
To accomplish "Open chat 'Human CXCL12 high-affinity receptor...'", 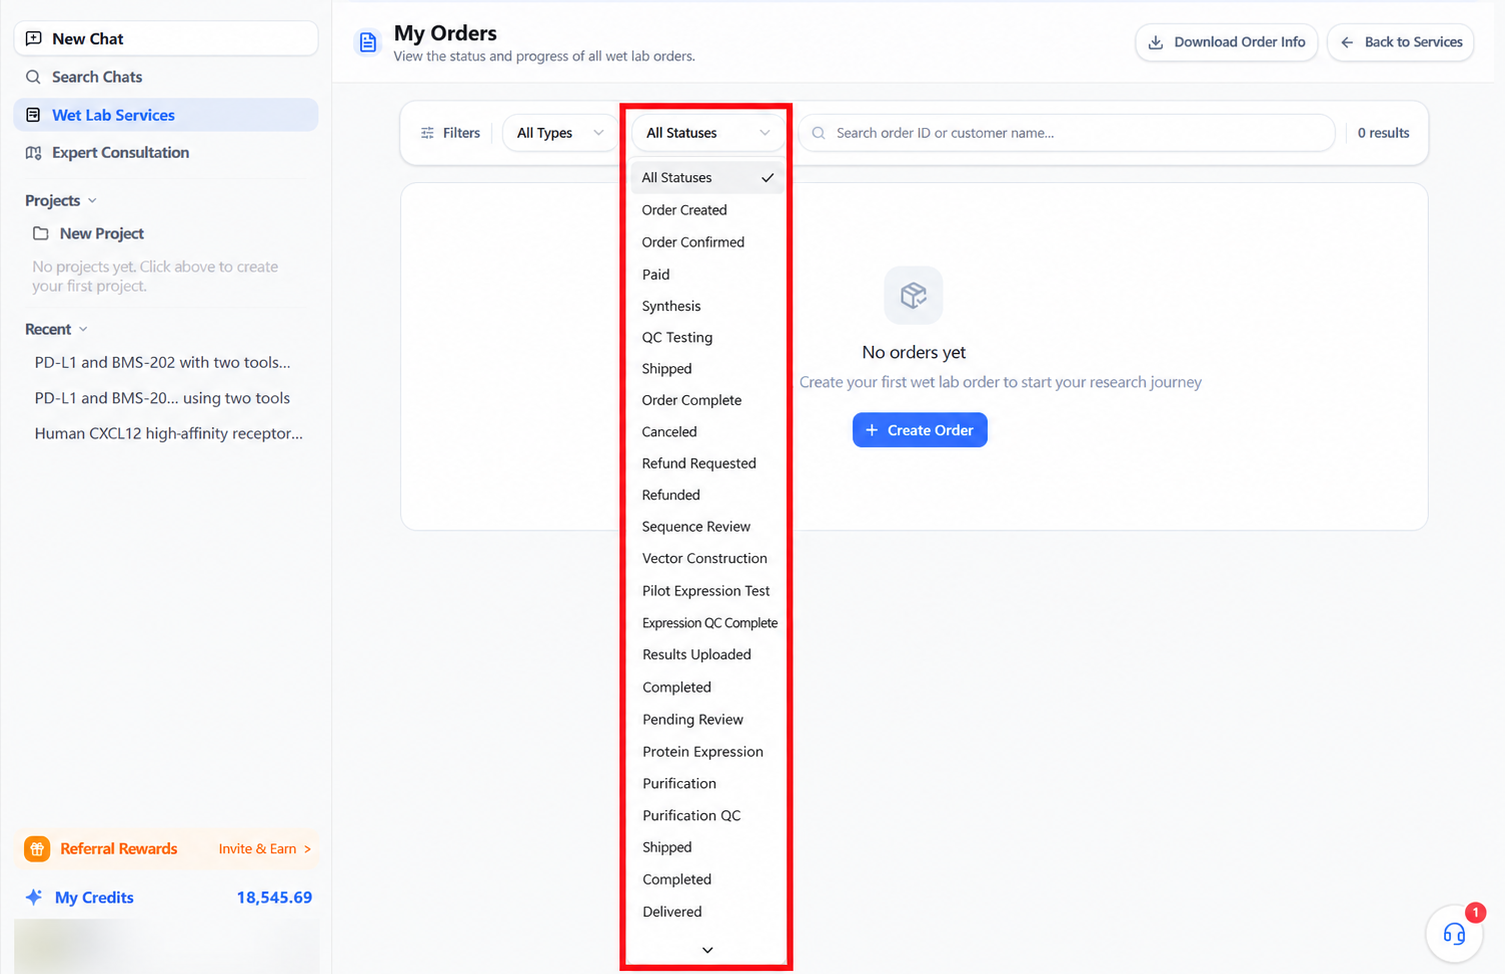I will (169, 434).
